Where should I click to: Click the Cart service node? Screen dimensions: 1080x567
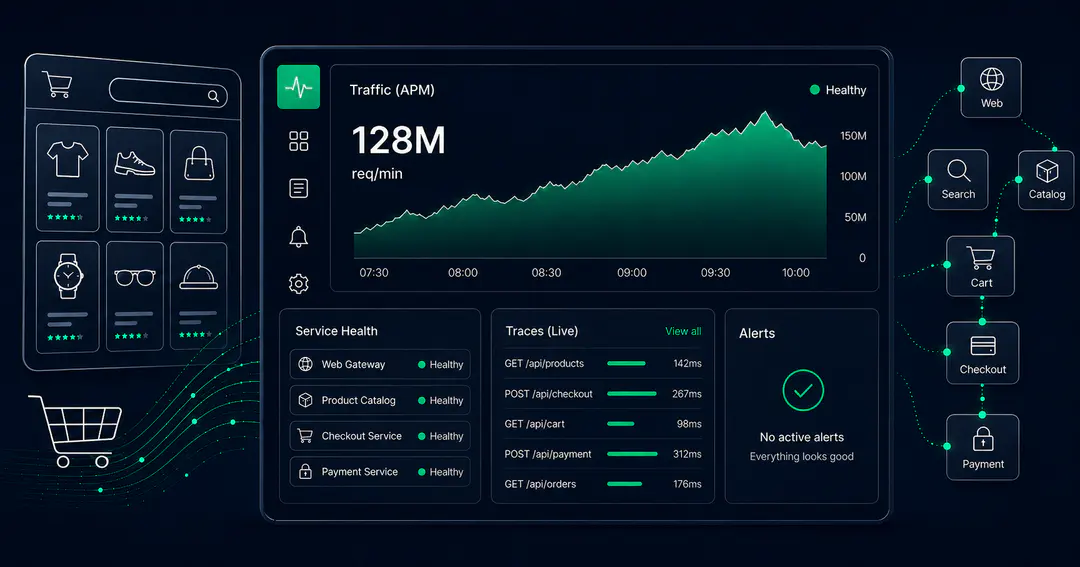(981, 266)
